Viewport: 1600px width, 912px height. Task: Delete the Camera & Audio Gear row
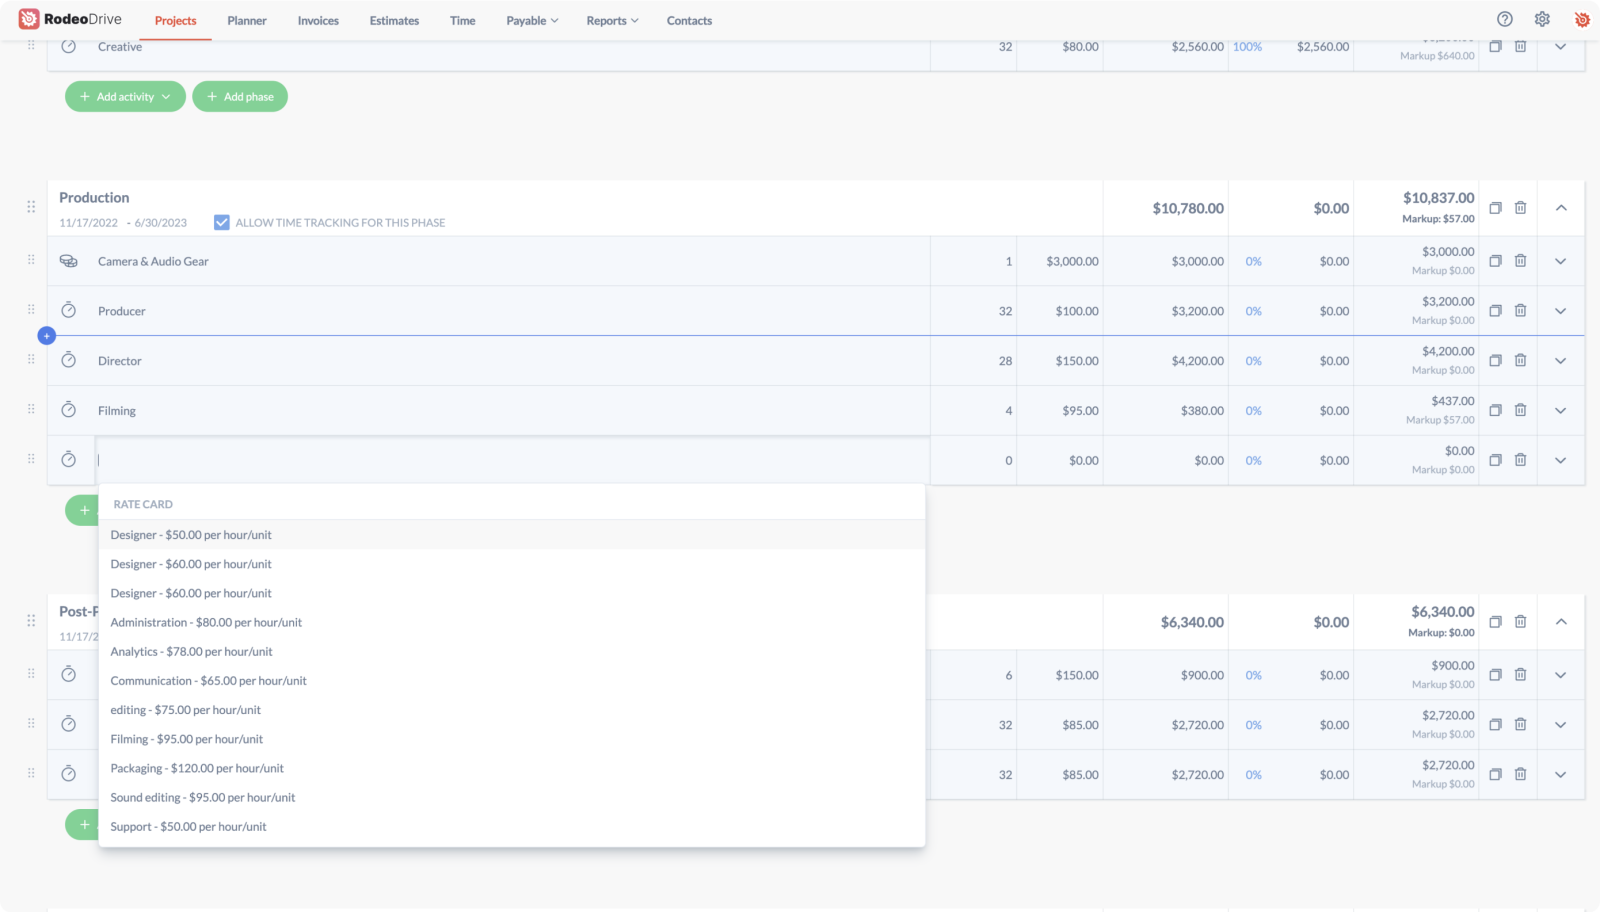point(1520,261)
